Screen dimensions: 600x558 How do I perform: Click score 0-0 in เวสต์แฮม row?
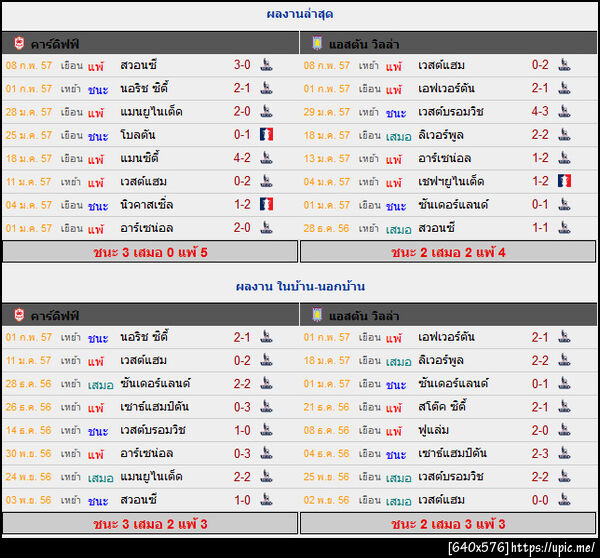[540, 500]
